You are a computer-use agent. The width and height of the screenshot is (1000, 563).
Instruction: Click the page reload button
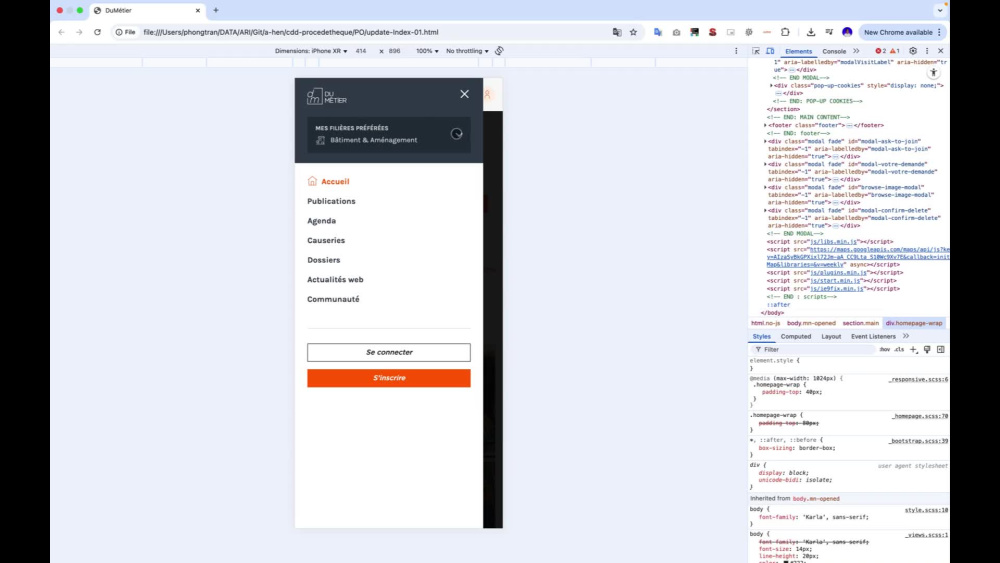97,32
